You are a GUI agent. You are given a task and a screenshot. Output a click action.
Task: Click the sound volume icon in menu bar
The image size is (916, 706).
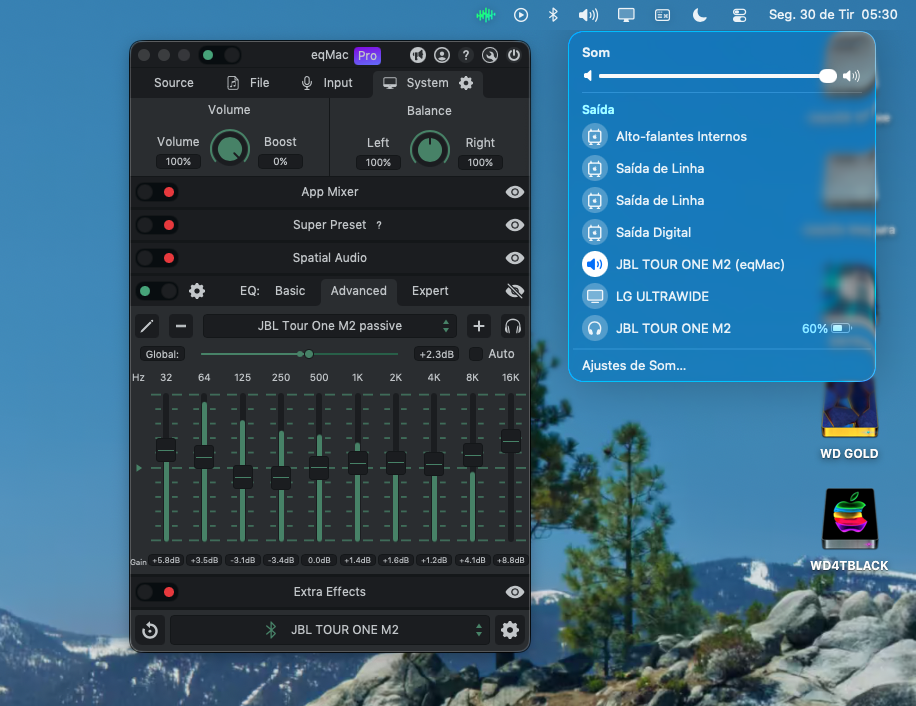(x=588, y=15)
